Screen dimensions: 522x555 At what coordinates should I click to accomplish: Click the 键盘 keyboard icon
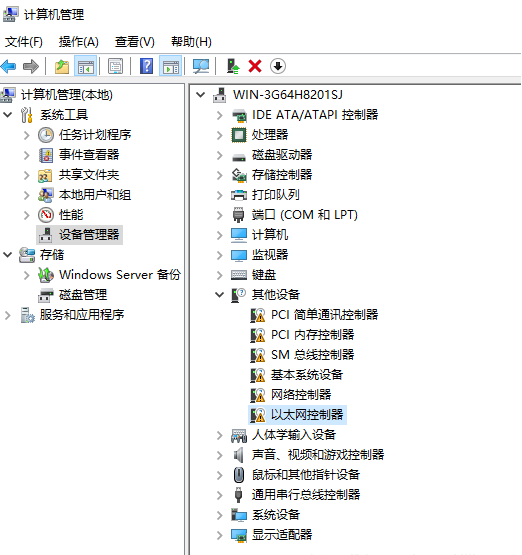click(239, 275)
